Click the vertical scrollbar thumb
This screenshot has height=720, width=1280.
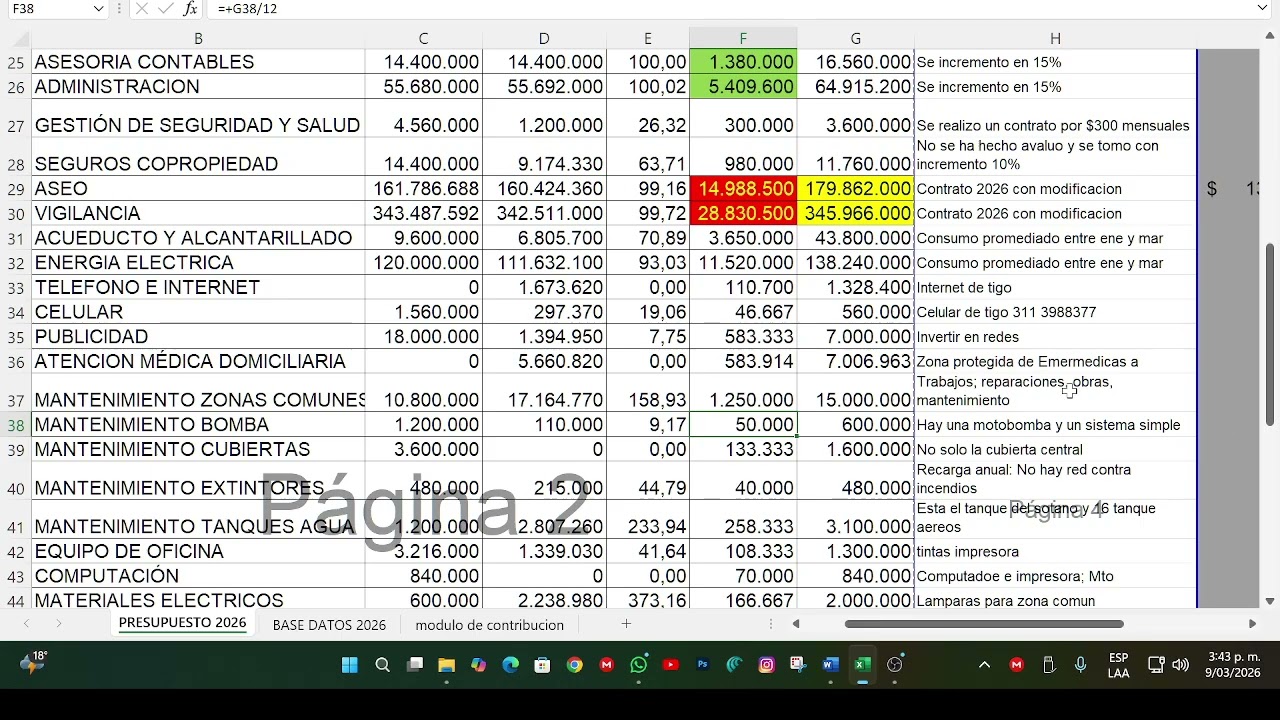tap(1270, 335)
